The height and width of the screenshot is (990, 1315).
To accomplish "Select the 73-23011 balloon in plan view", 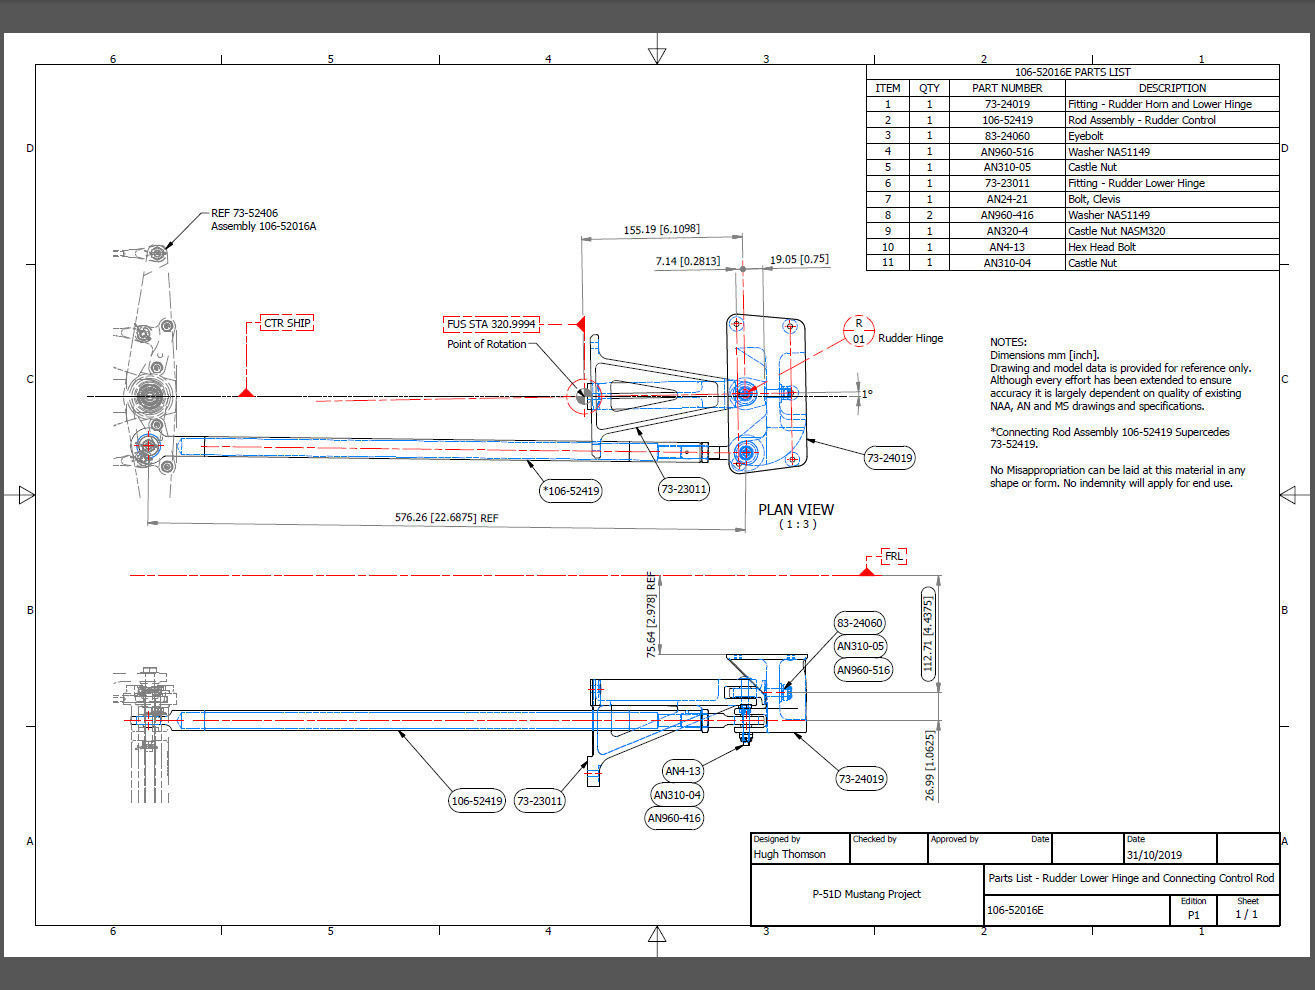I will pos(684,490).
